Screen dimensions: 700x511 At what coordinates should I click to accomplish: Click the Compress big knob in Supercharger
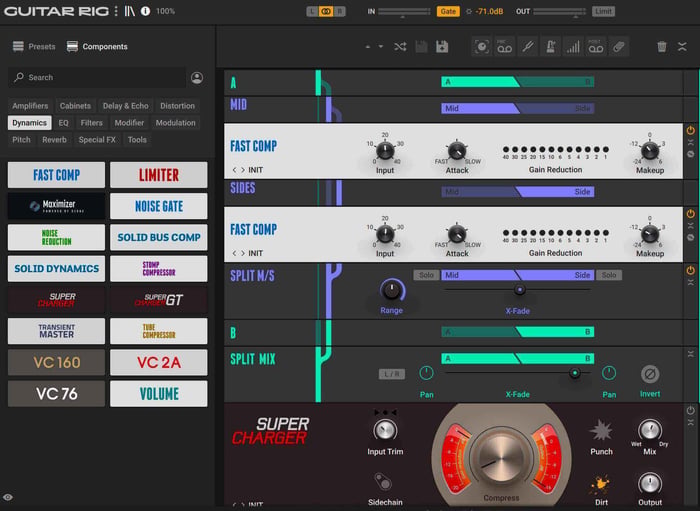click(501, 457)
